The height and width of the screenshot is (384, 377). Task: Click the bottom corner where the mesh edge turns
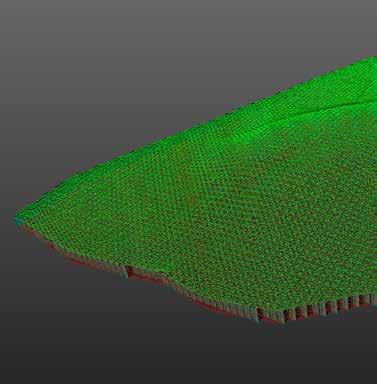click(283, 321)
